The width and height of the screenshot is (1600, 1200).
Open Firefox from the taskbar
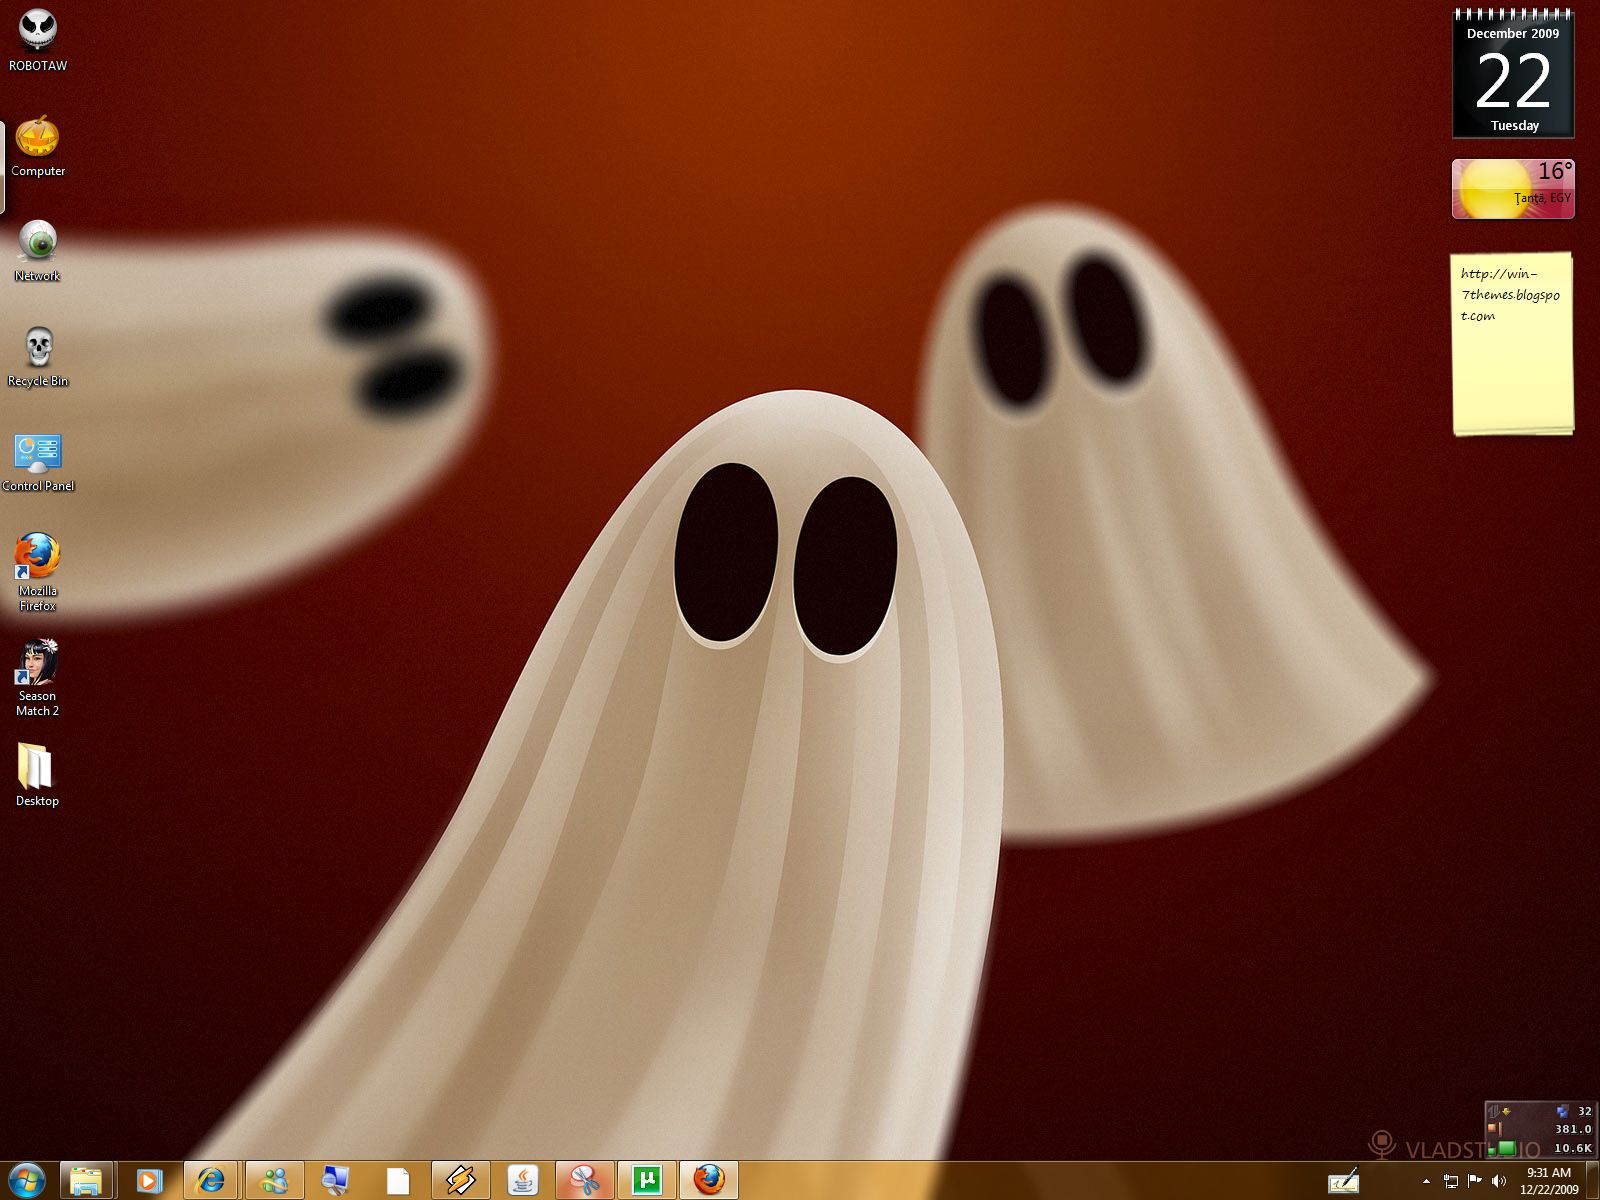(708, 1181)
